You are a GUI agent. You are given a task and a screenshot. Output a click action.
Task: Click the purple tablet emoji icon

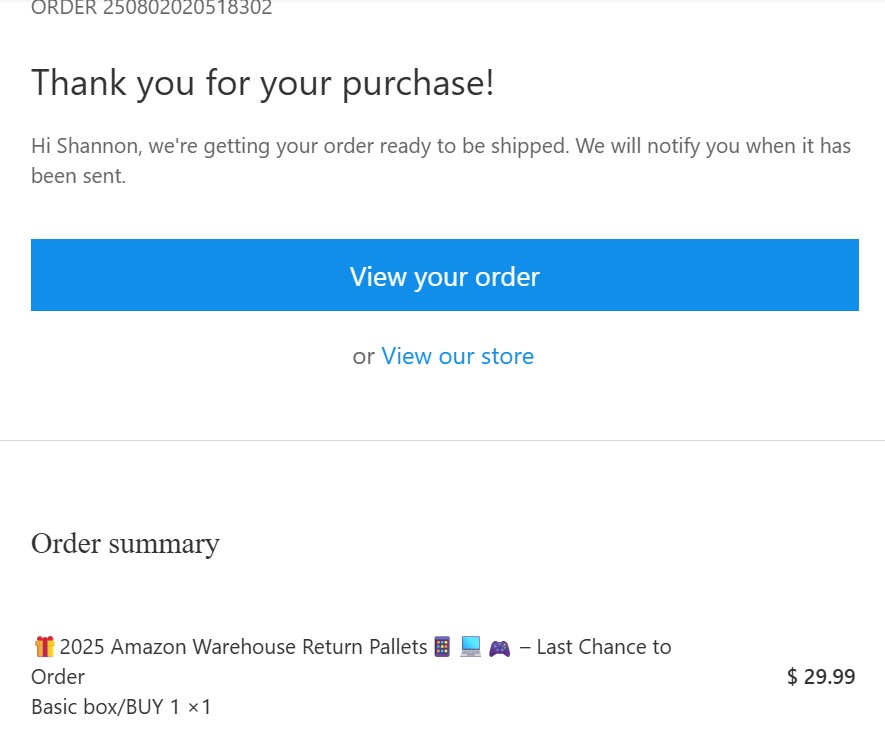(x=442, y=647)
